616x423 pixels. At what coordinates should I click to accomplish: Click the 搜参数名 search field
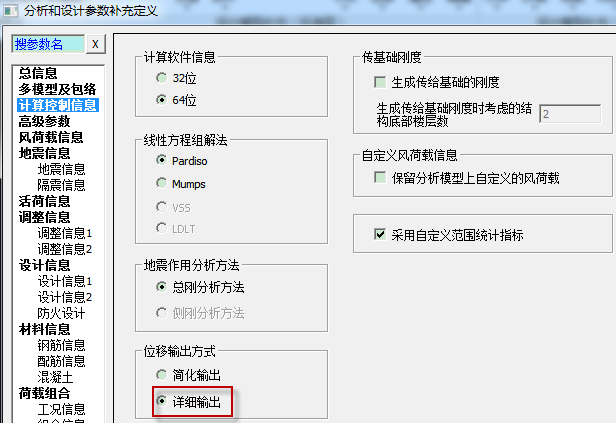(48, 44)
